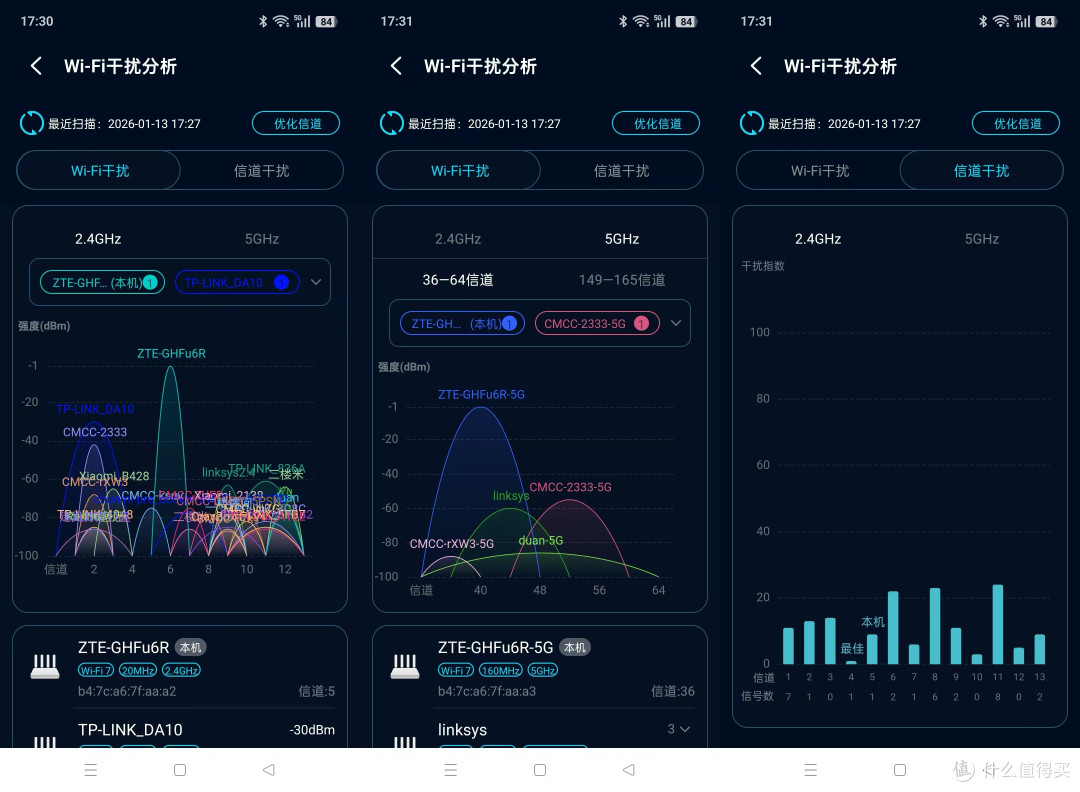The width and height of the screenshot is (1080, 792).
Task: Tap CMCC-2333-5G label on 5GHz chart
Action: pos(570,487)
